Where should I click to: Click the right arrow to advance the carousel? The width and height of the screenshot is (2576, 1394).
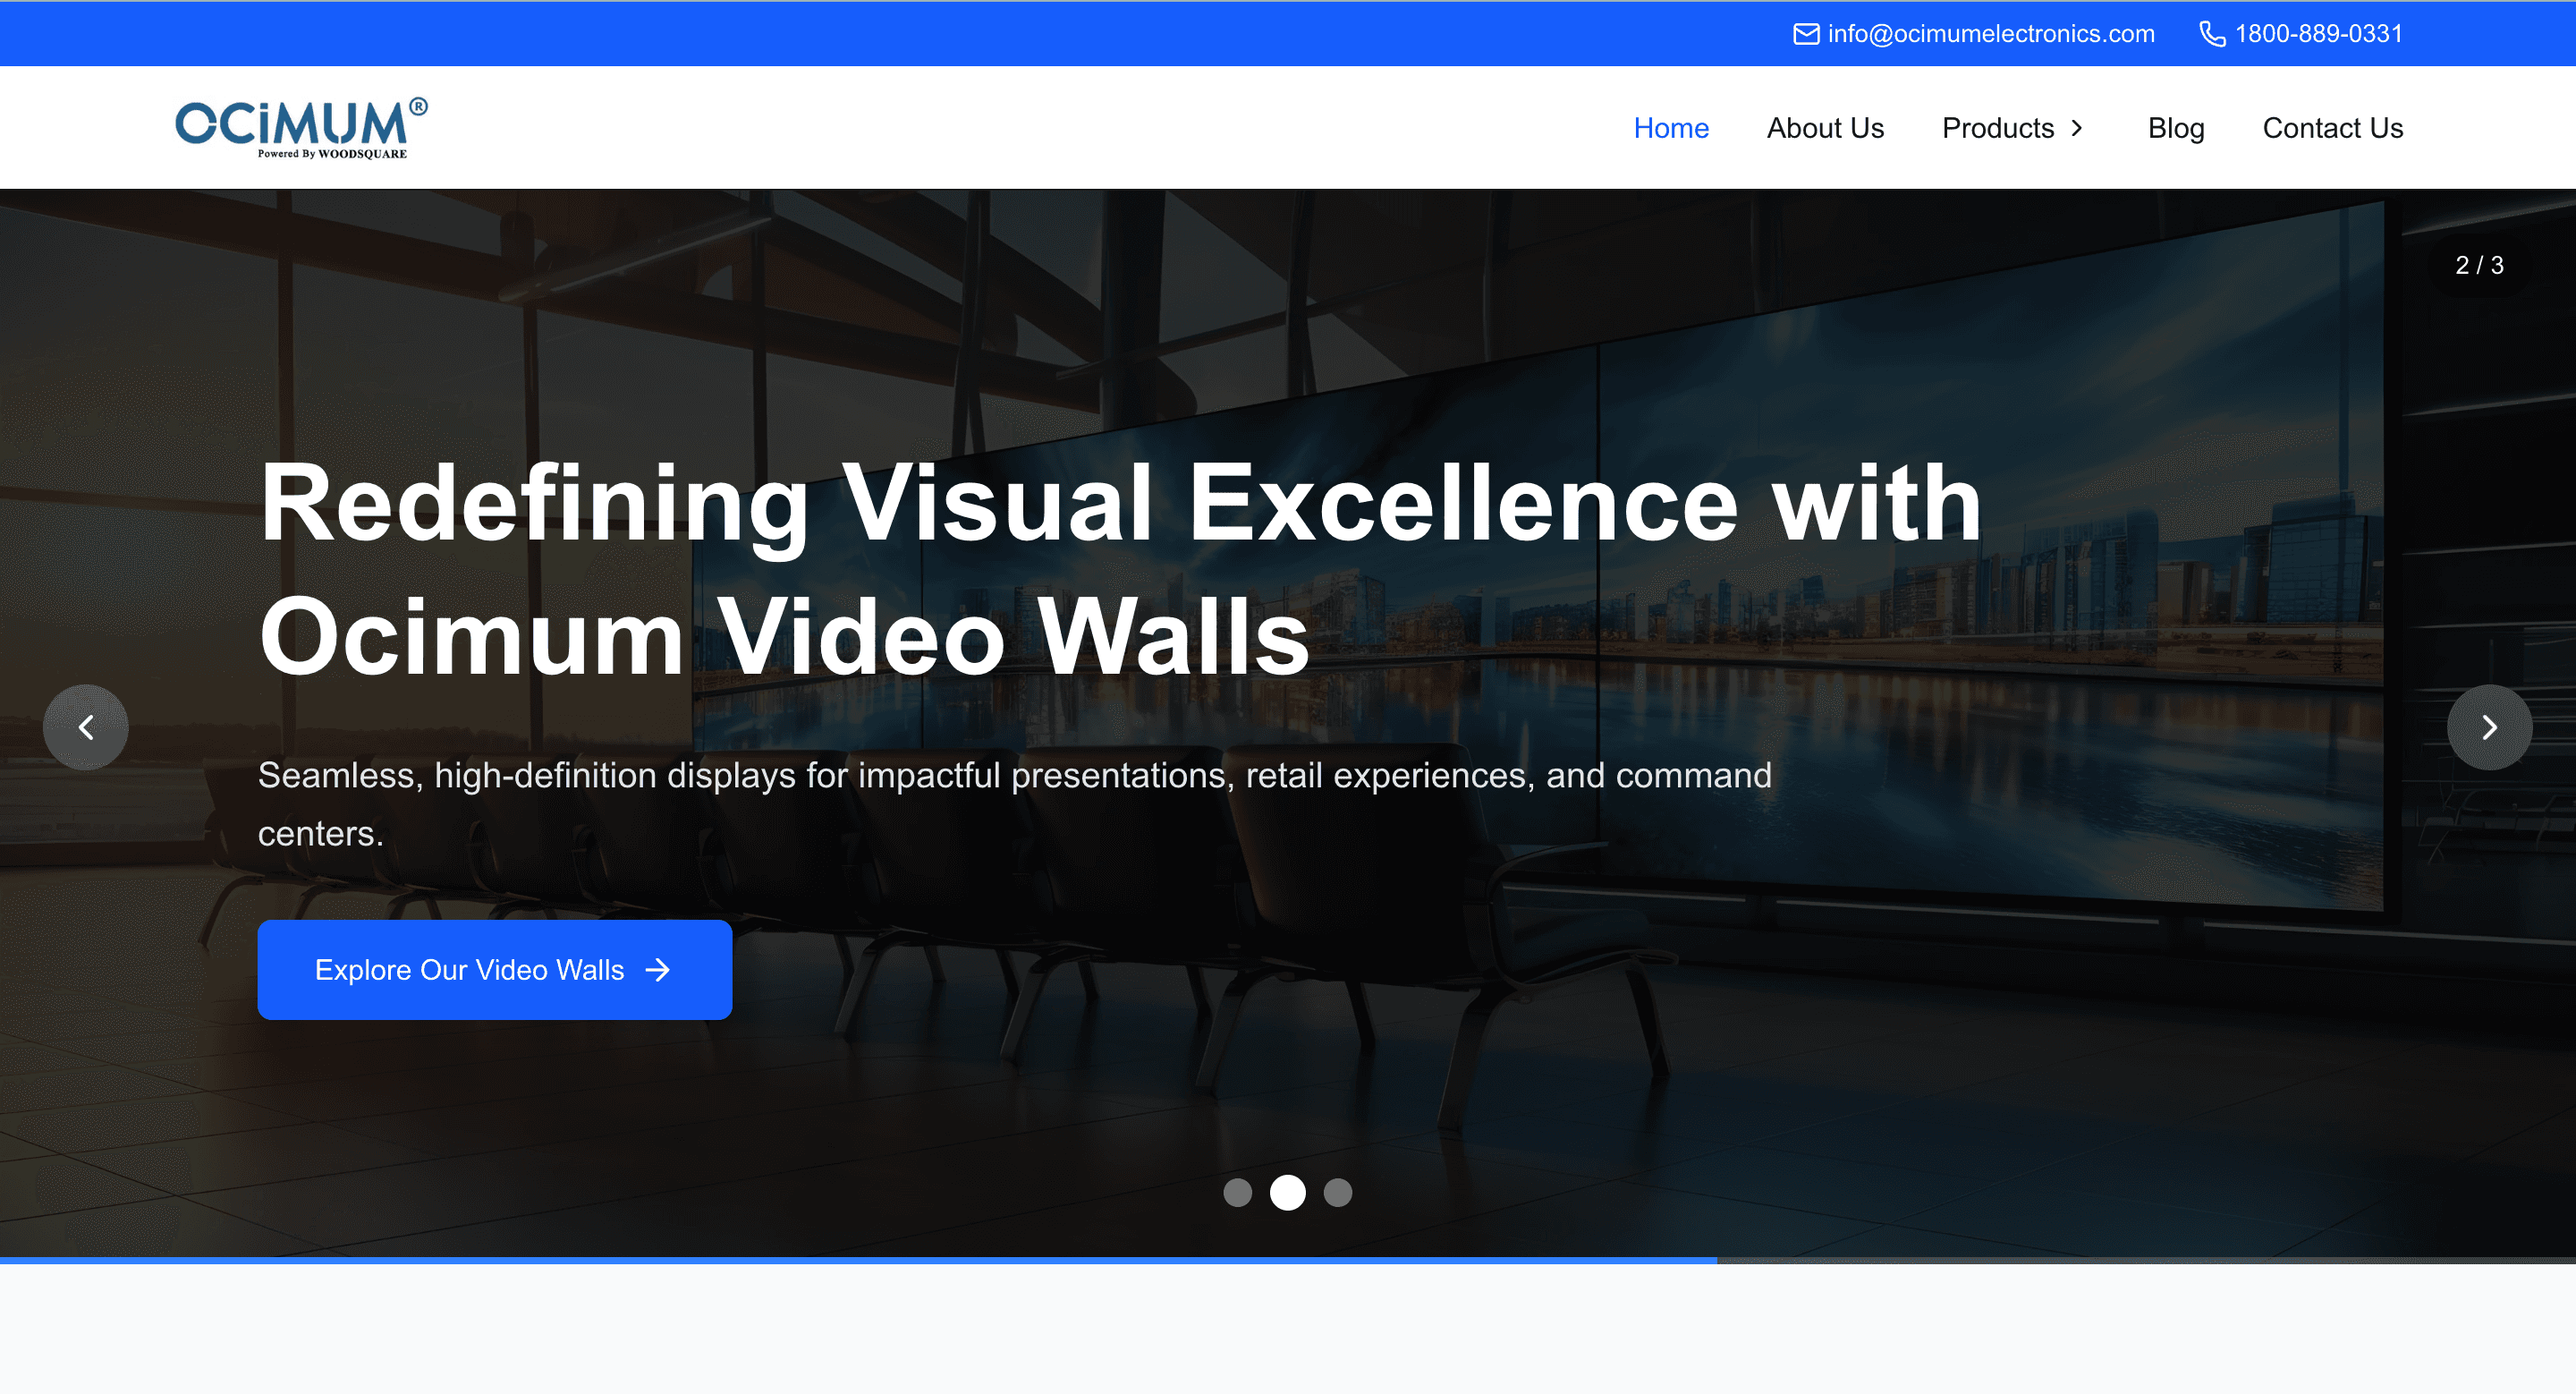click(x=2489, y=727)
